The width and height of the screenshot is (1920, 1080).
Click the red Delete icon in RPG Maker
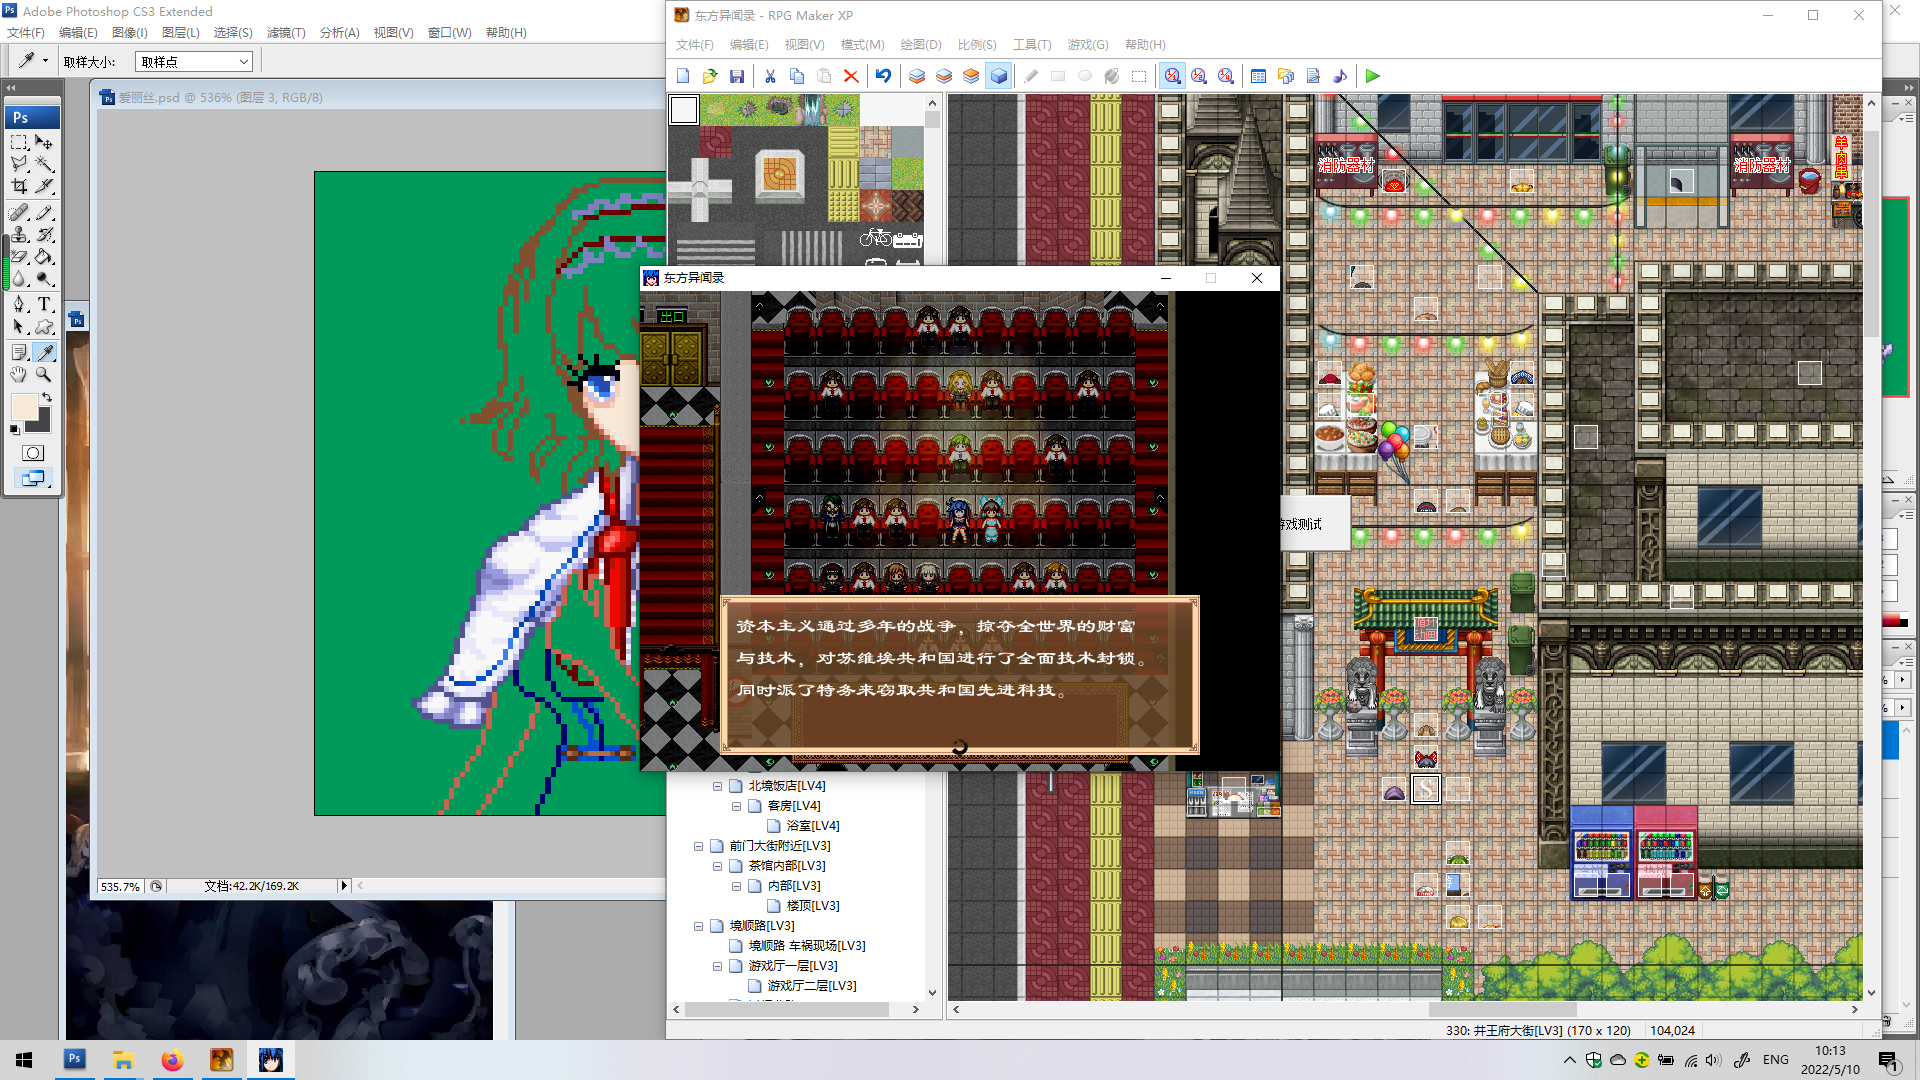[851, 76]
